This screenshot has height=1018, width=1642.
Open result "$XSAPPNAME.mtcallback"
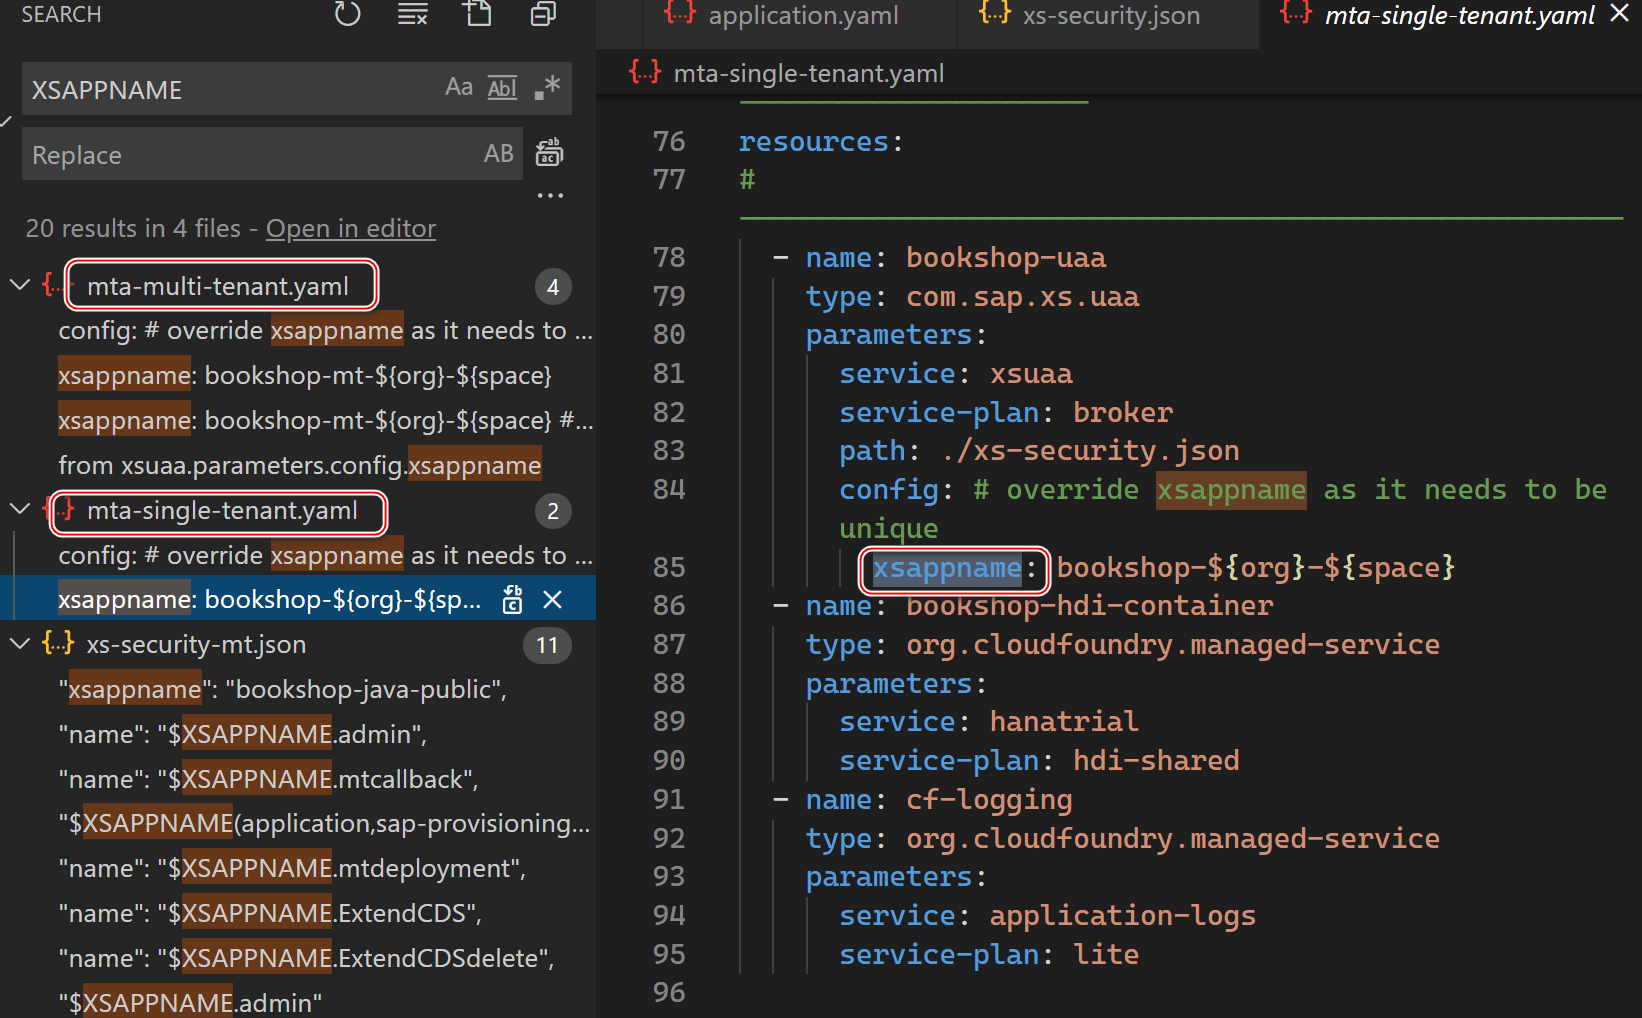(x=268, y=780)
